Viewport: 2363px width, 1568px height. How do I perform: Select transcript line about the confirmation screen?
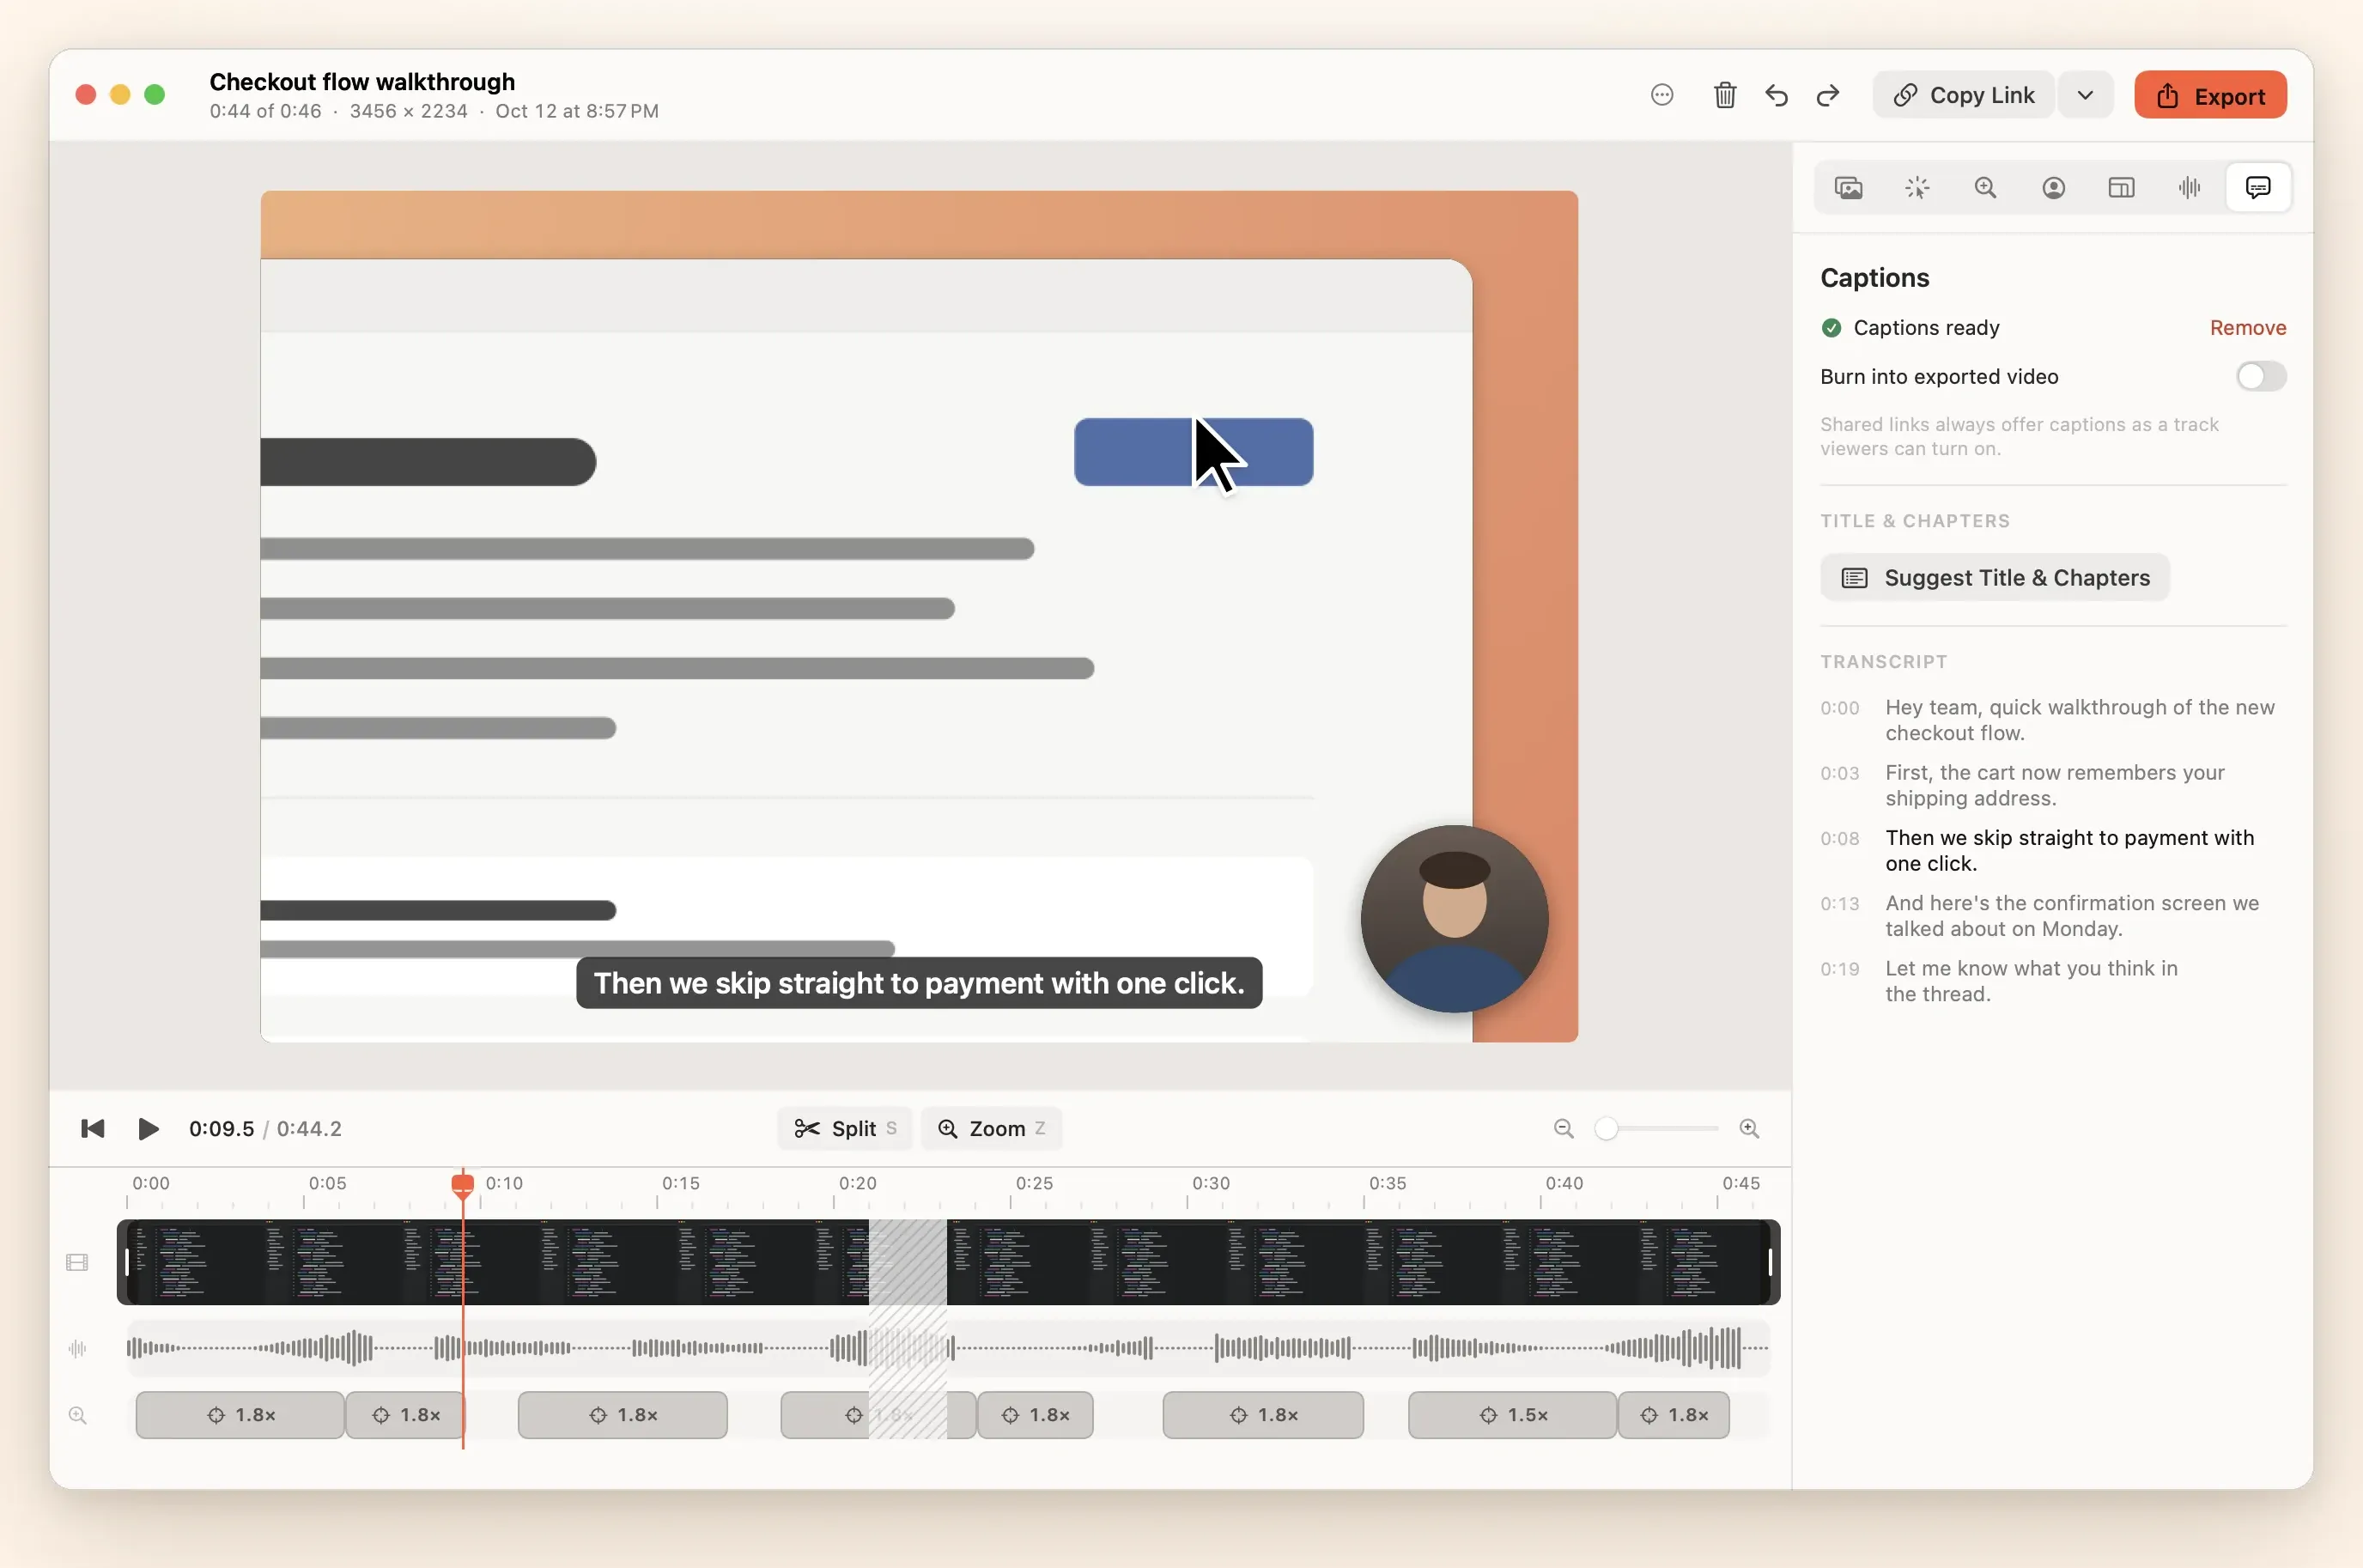point(2053,916)
